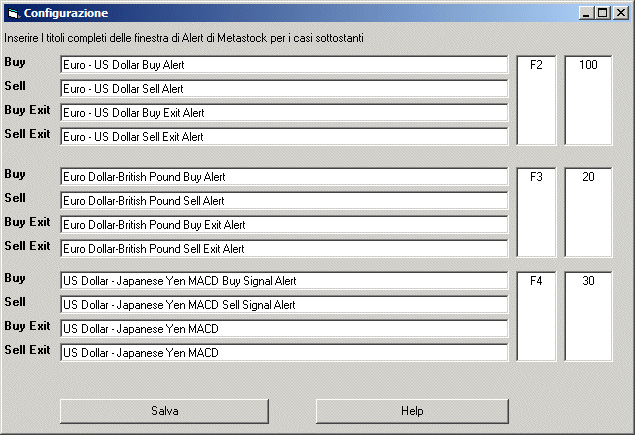Screen dimensions: 635x435
Task: Select the F3 hotkey box
Action: [536, 212]
